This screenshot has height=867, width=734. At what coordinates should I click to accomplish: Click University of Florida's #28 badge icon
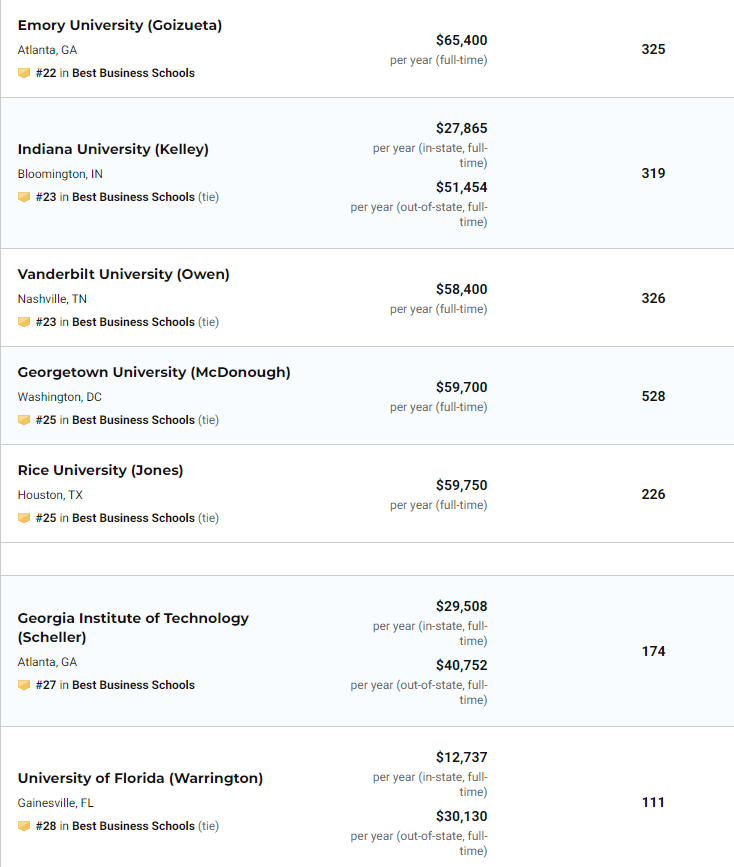(24, 826)
